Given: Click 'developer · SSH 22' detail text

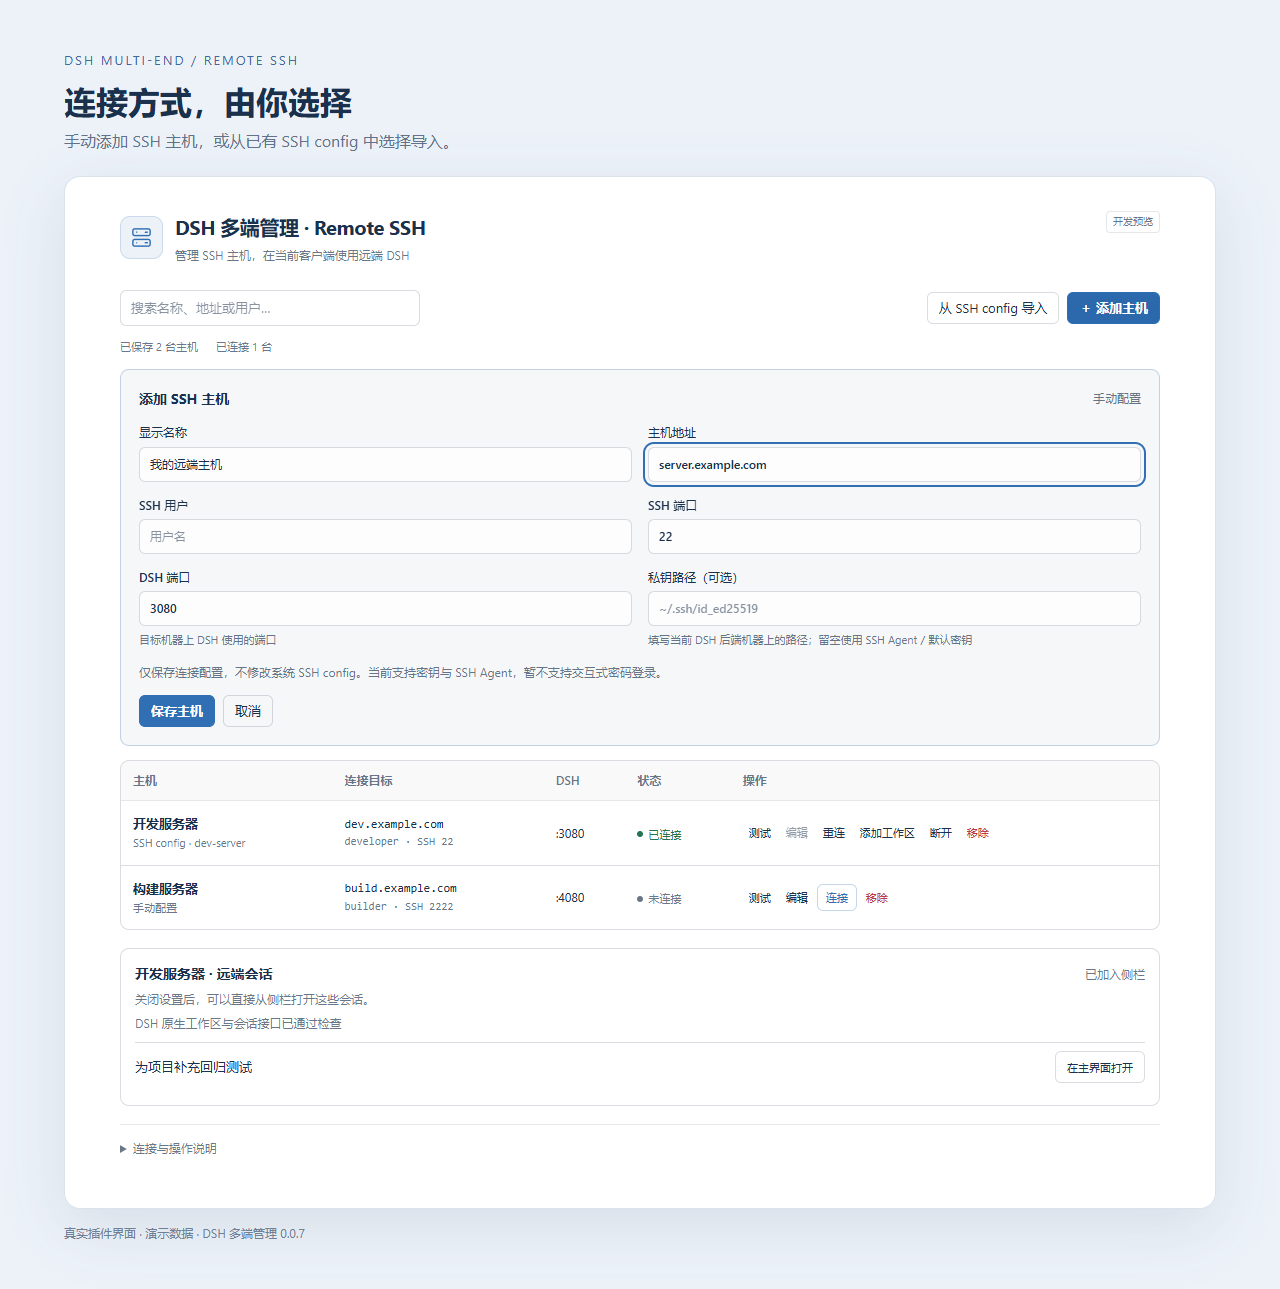Looking at the screenshot, I should [399, 842].
